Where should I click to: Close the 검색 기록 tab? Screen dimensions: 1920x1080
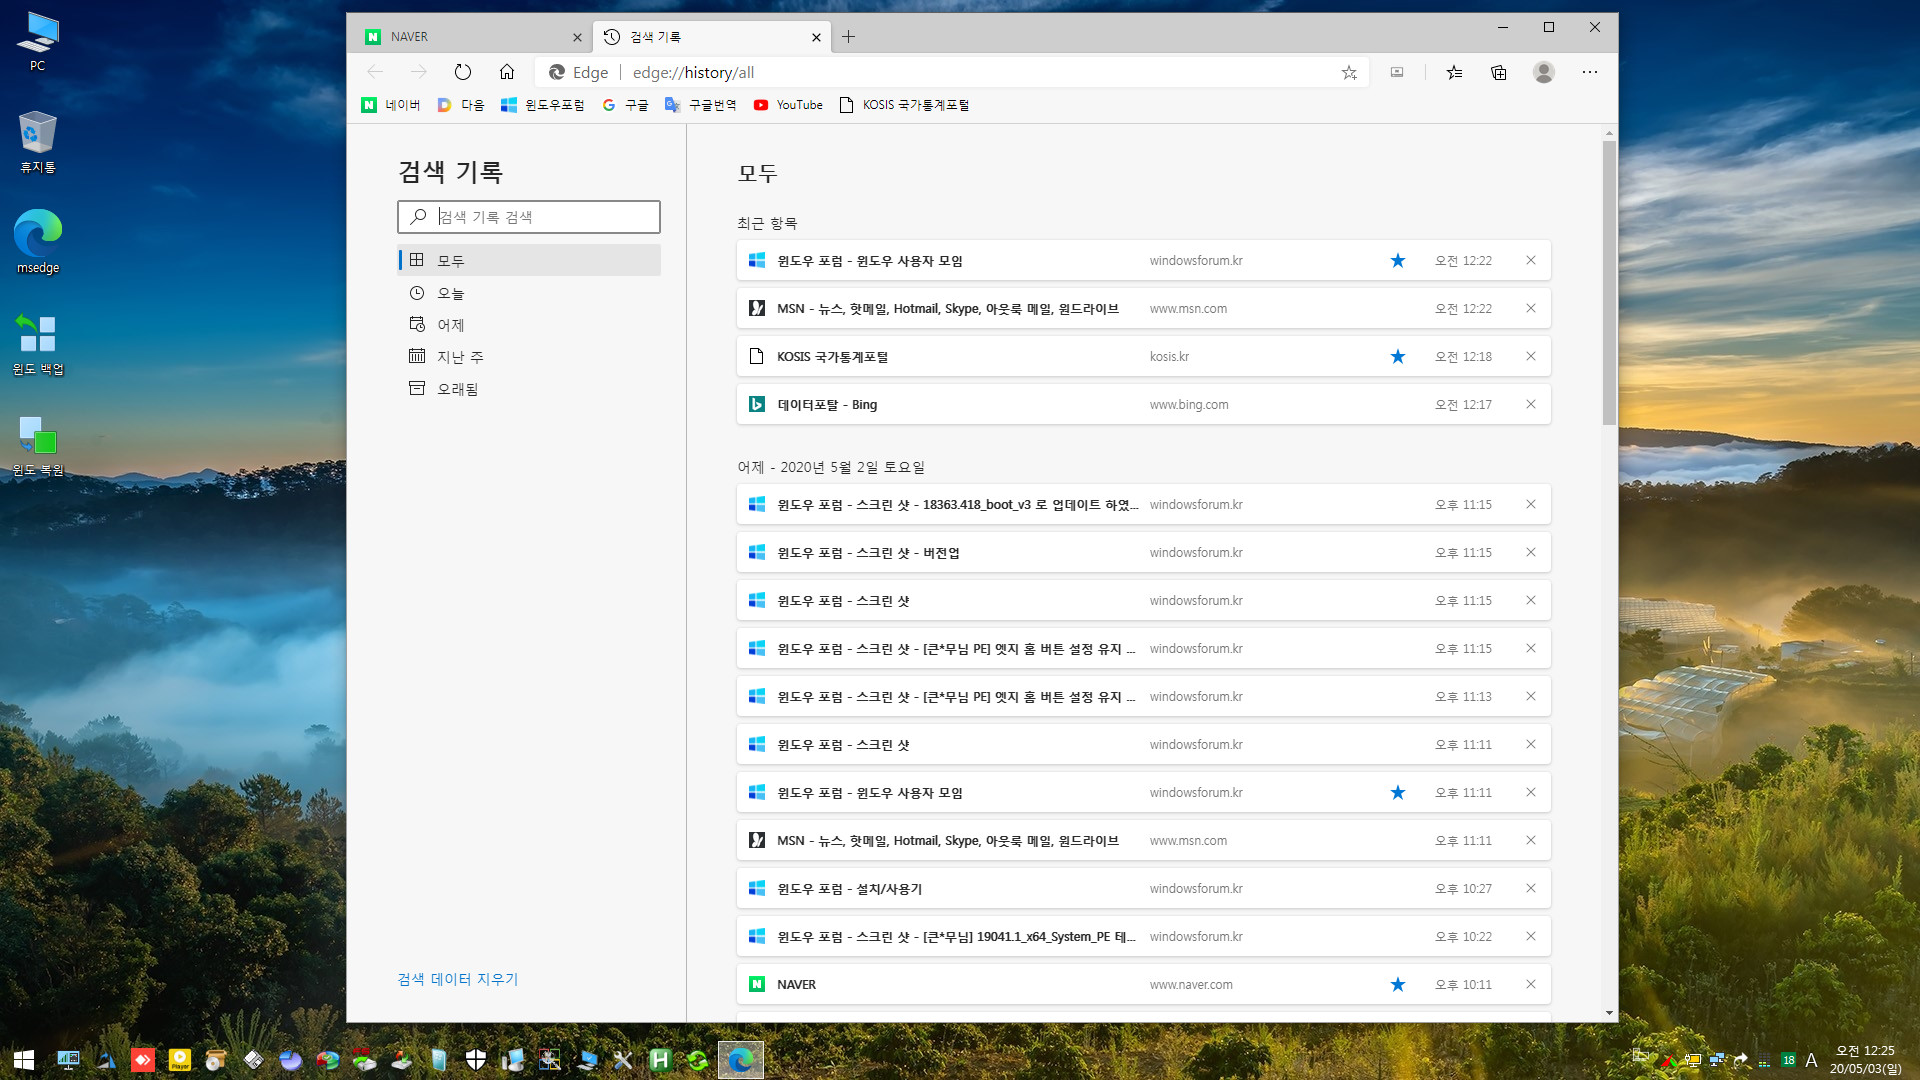tap(816, 37)
